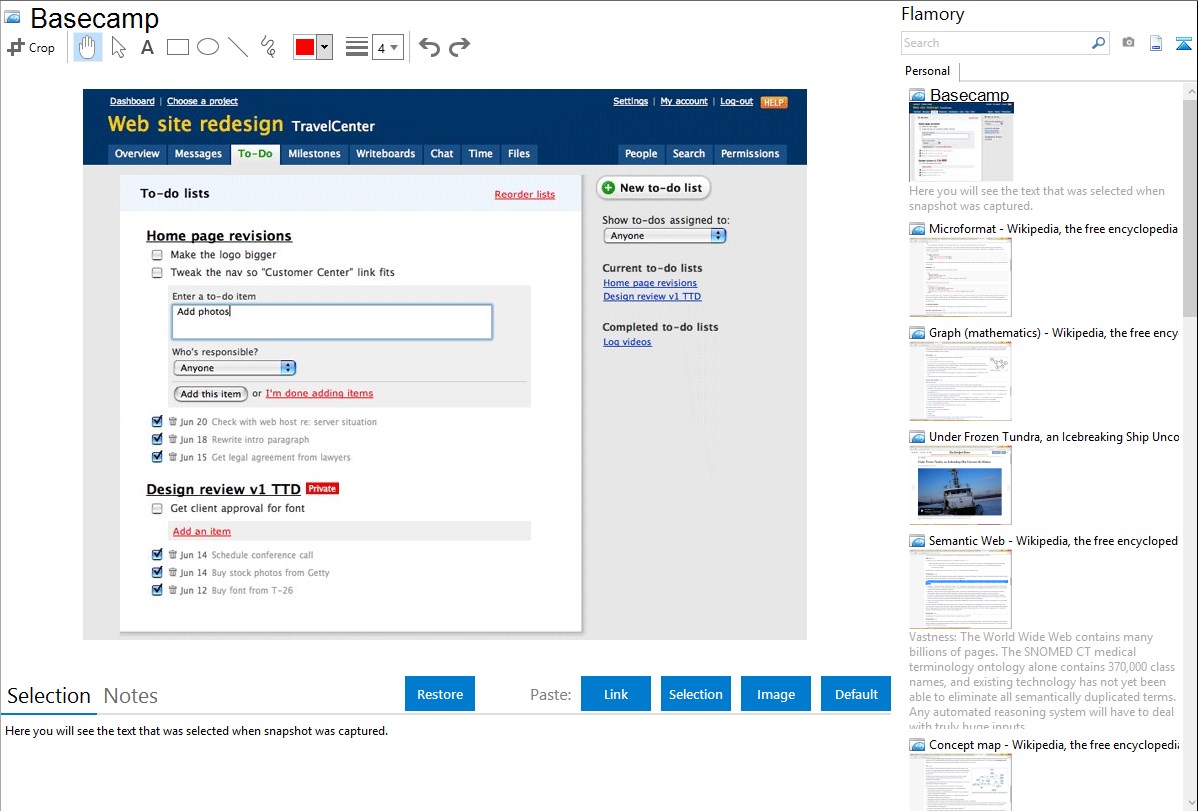
Task: Click the search magnifier icon
Action: (x=1098, y=43)
